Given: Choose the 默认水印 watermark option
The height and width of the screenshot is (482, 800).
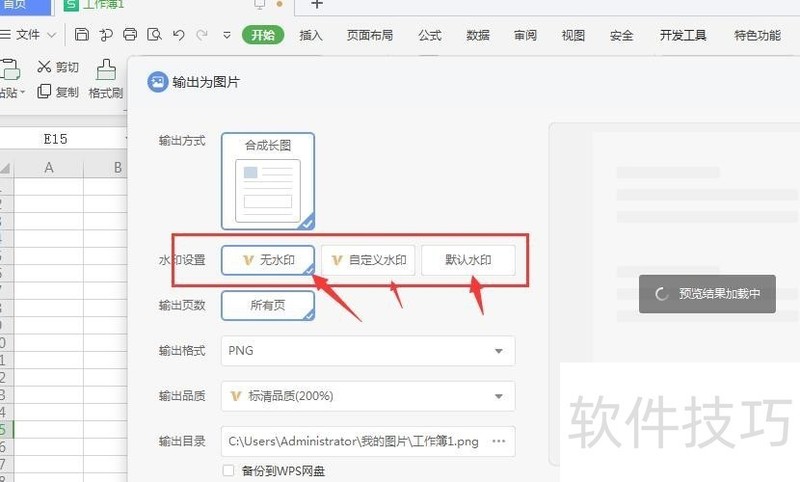Looking at the screenshot, I should (x=468, y=260).
